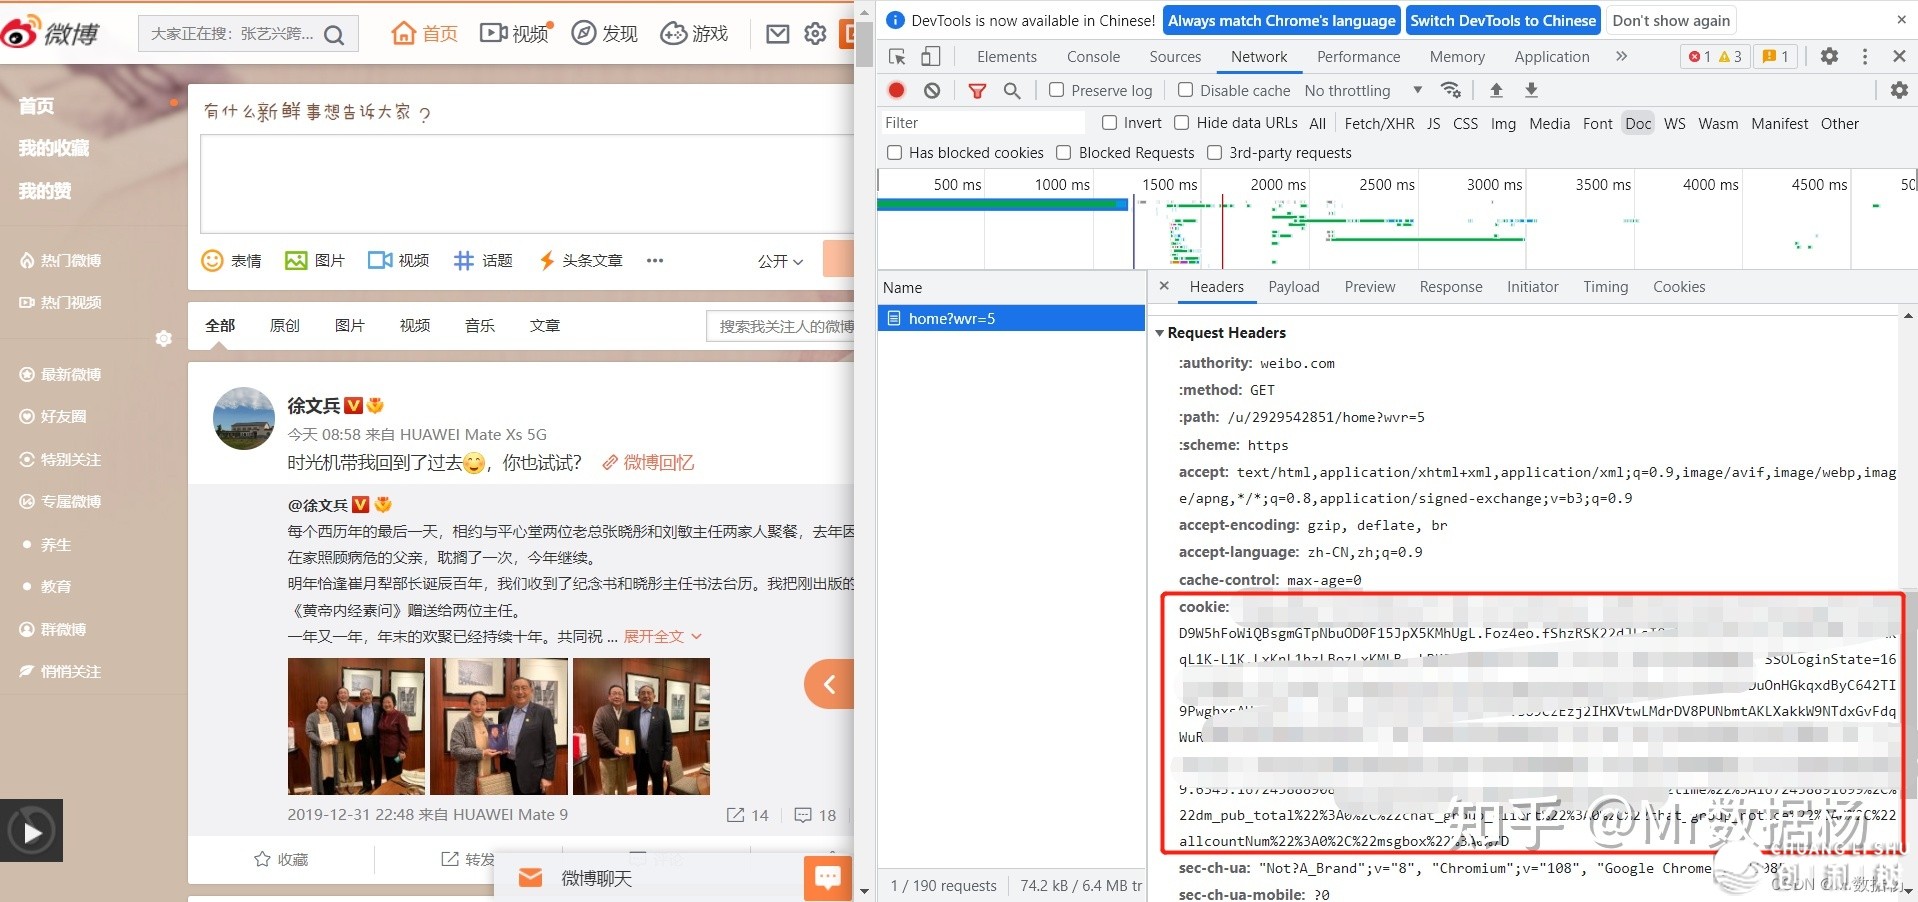Expand full post 展开全文
The image size is (1918, 902).
[662, 637]
